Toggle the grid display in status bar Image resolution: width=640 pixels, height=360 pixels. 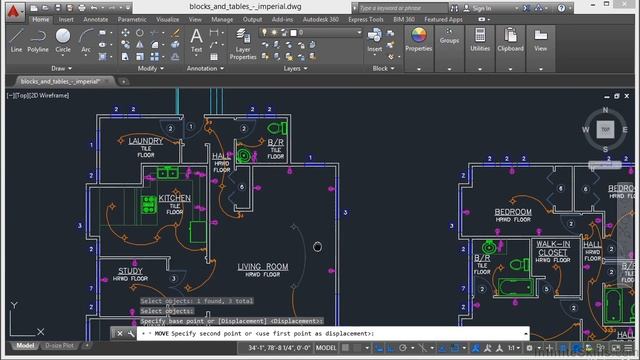tap(345, 348)
